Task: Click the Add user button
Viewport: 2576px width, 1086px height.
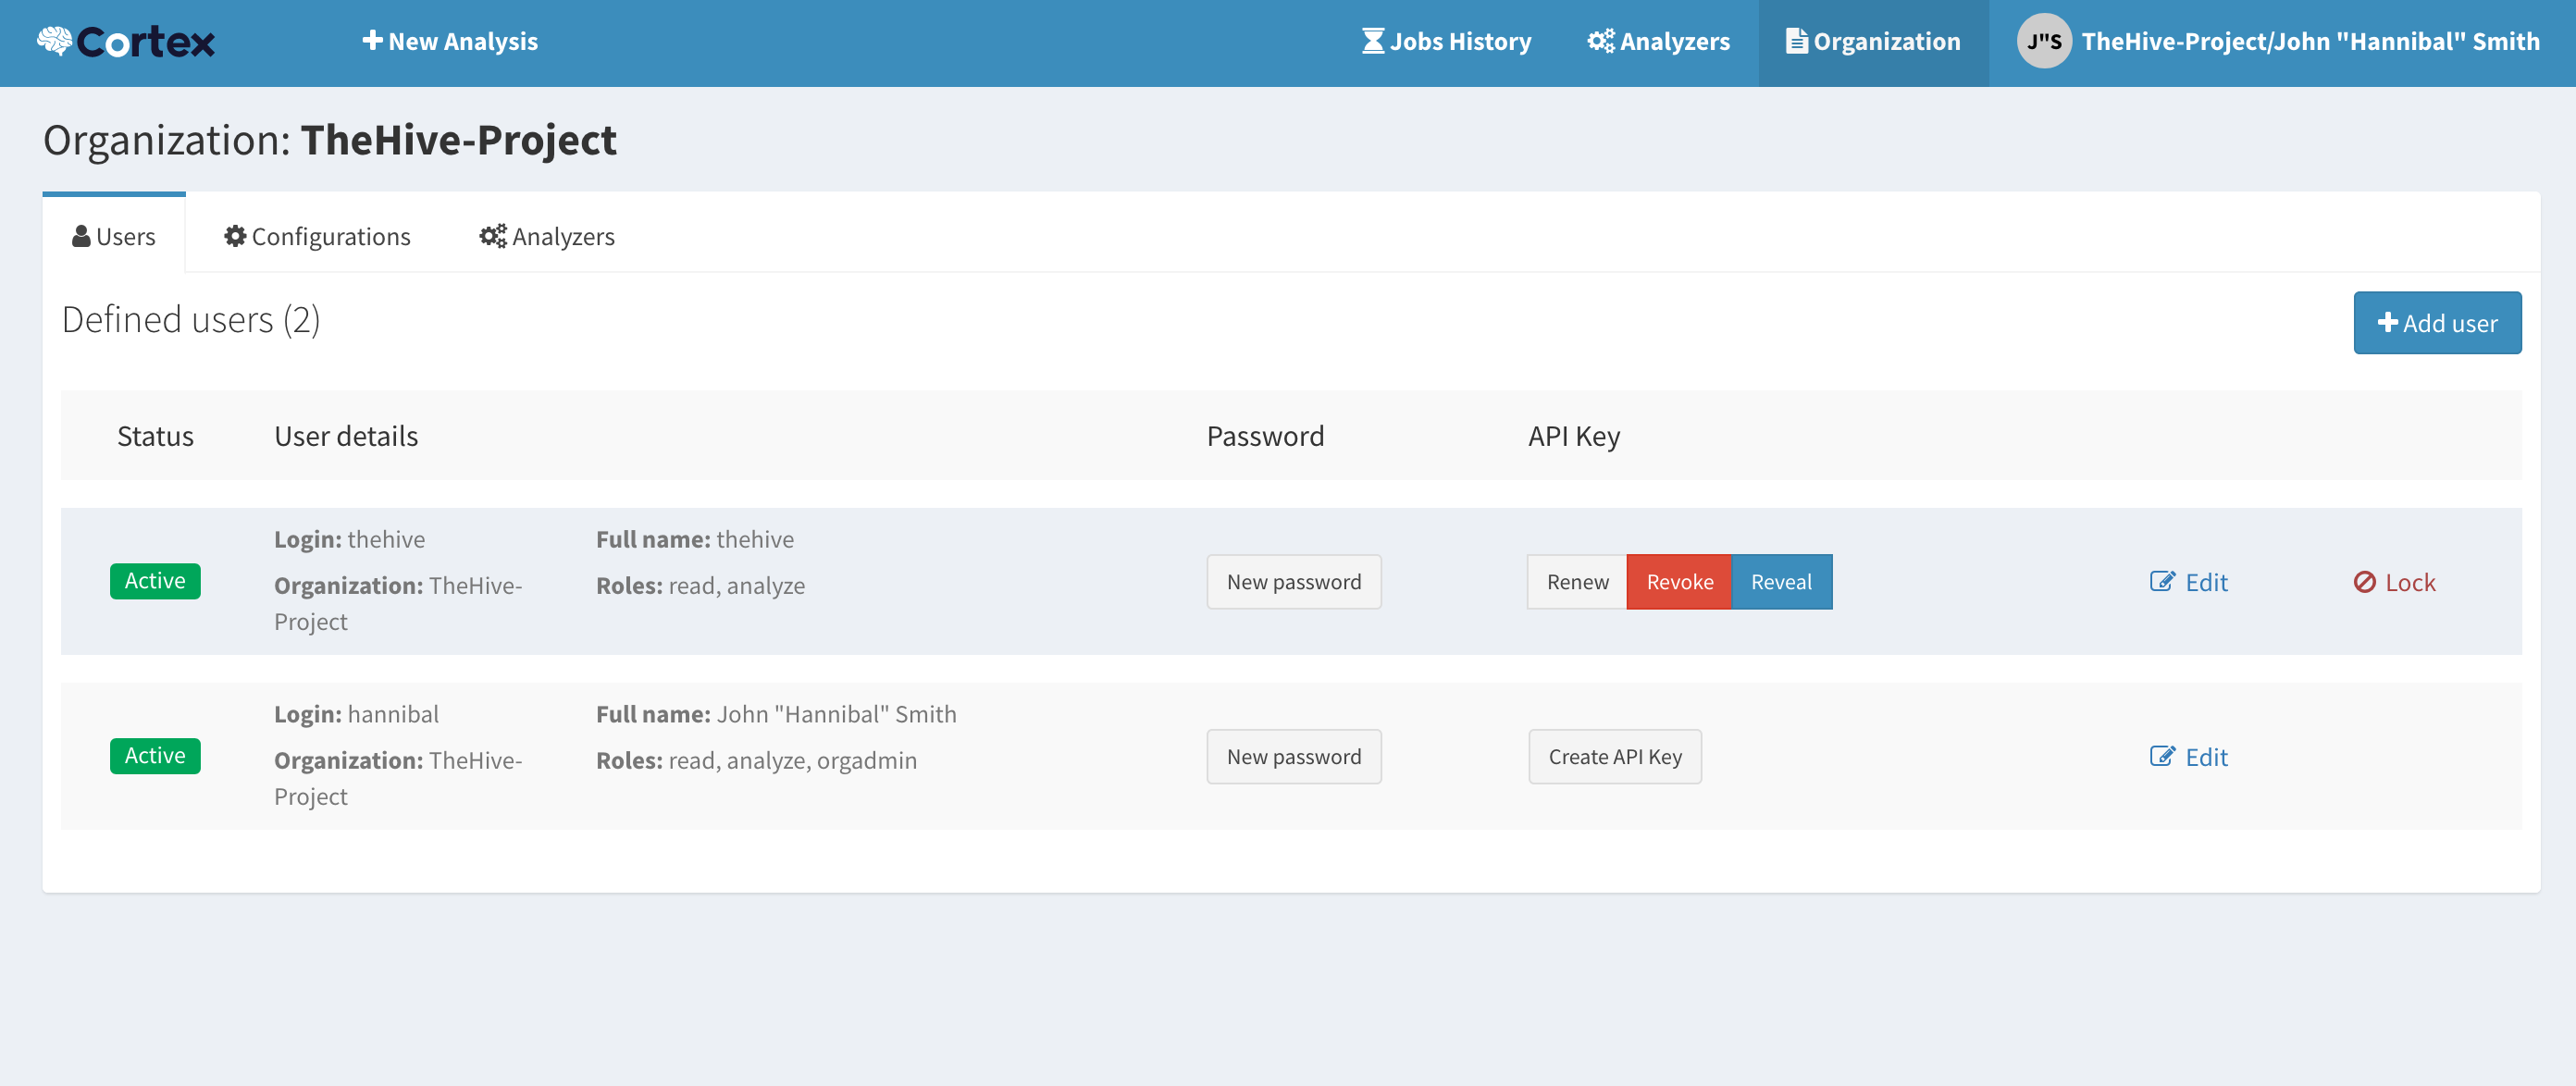Action: click(x=2437, y=323)
